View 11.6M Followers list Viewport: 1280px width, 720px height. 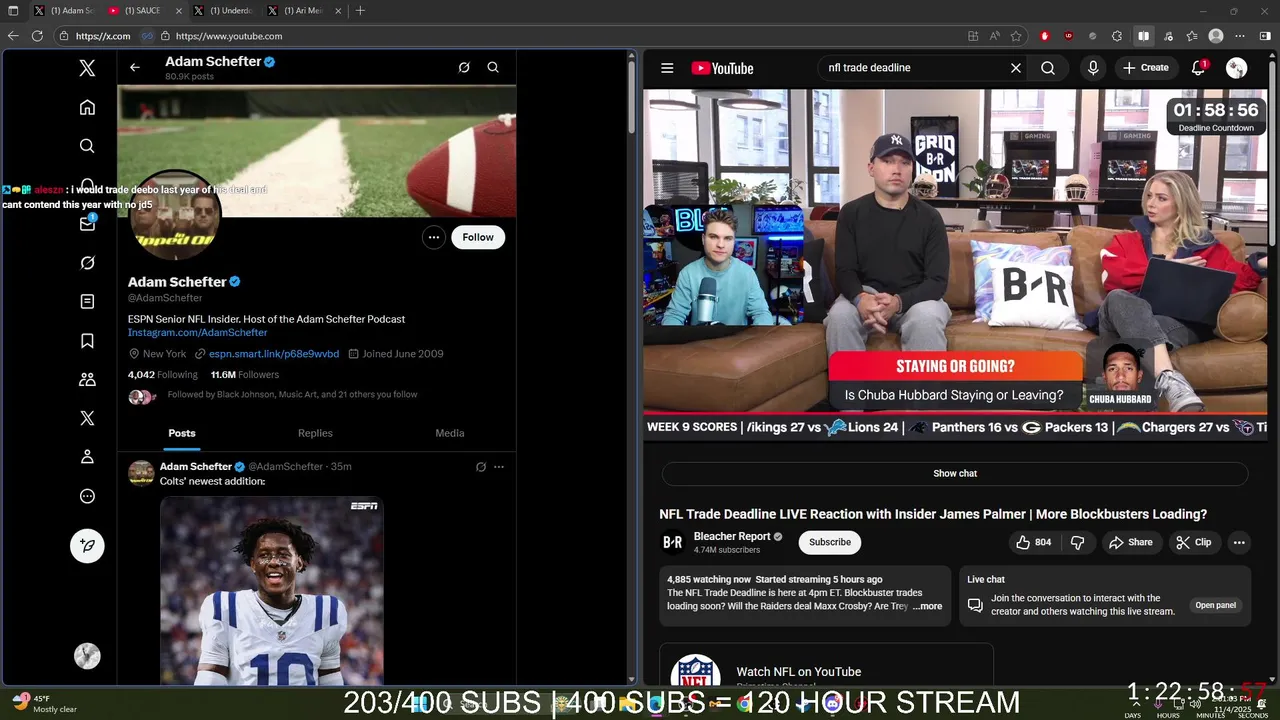click(x=245, y=375)
